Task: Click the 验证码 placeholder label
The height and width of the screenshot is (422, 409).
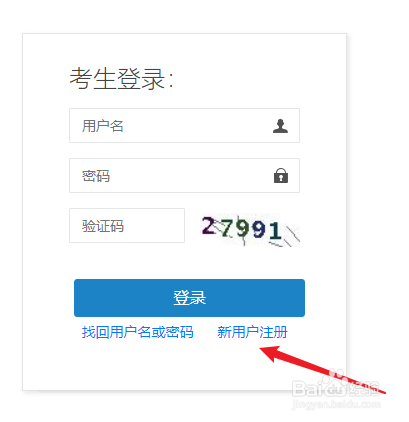Action: point(103,226)
